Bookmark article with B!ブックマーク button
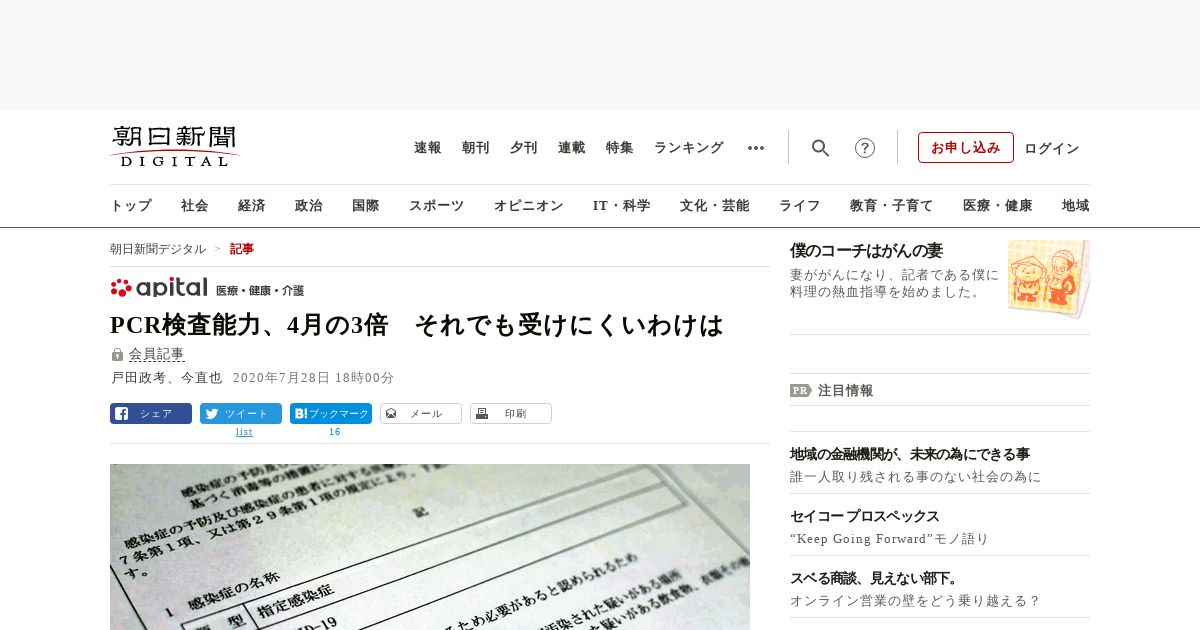Screen dimensions: 1200x630 (331, 414)
